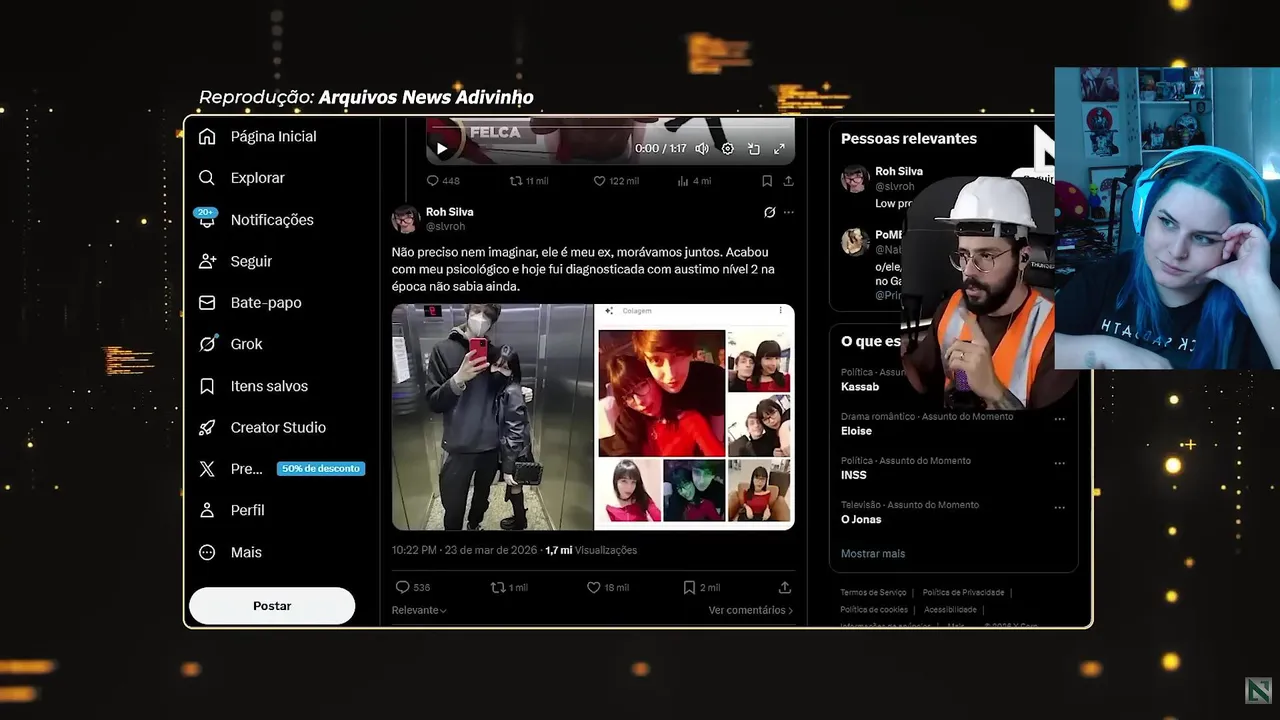The width and height of the screenshot is (1280, 720).
Task: Open the Explorar search page
Action: click(x=242, y=178)
